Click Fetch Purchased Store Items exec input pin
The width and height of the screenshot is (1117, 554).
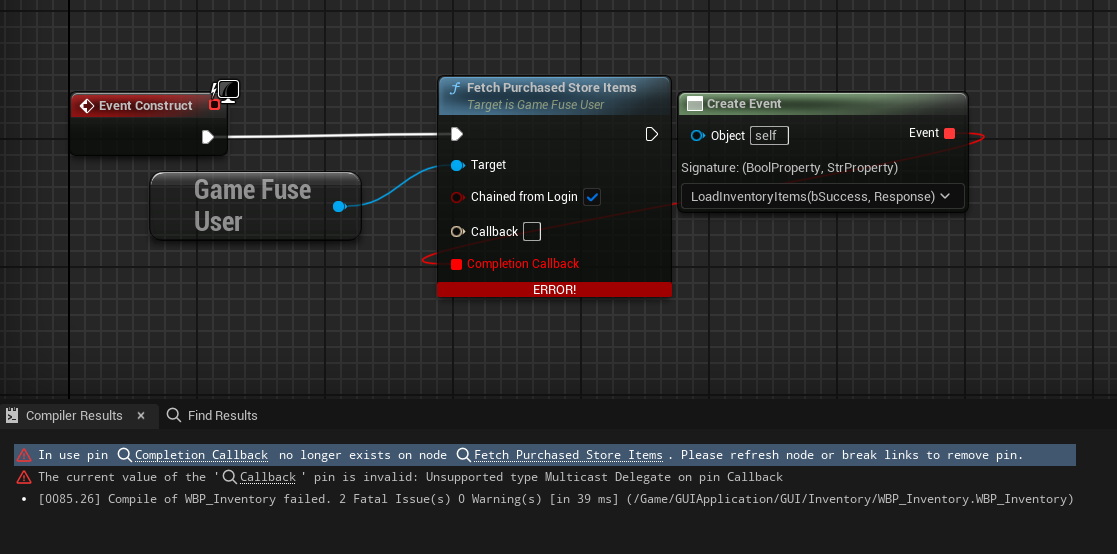pyautogui.click(x=457, y=134)
